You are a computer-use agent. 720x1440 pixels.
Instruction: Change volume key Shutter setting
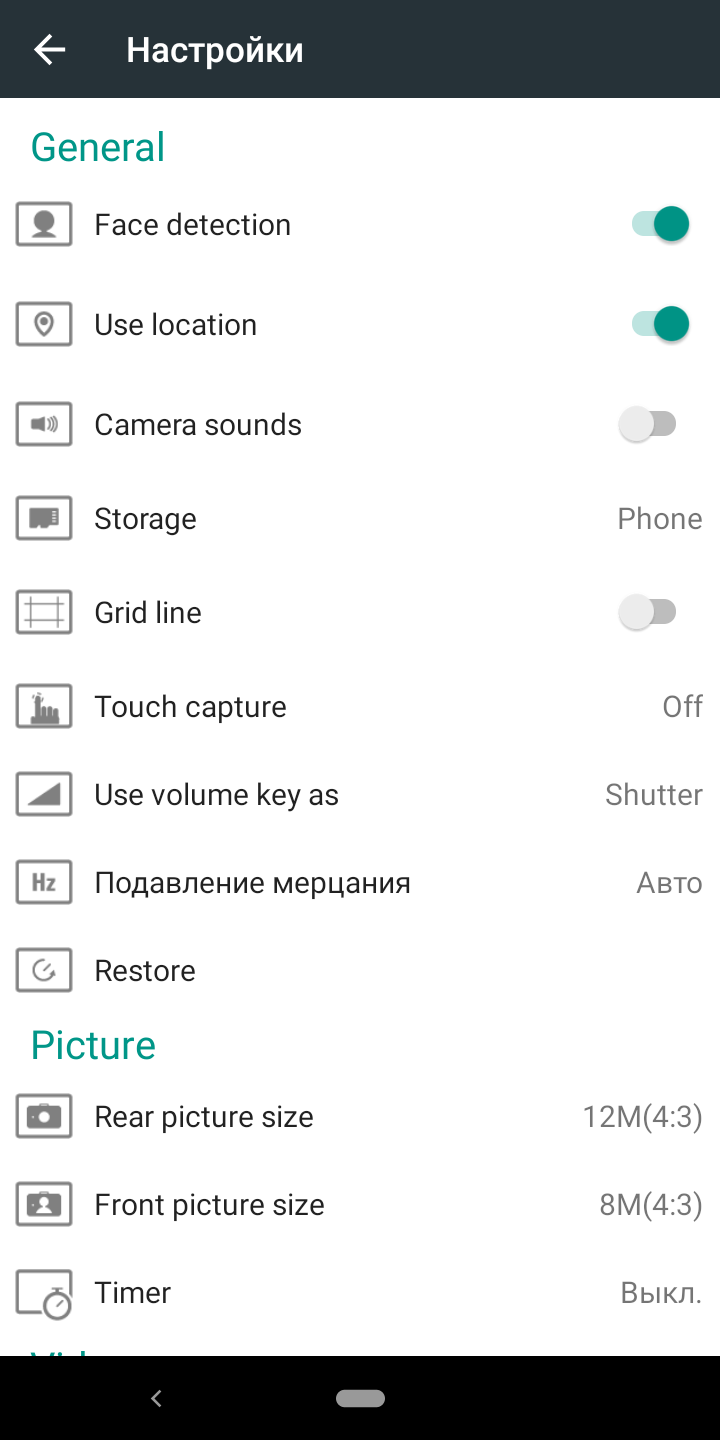[653, 795]
